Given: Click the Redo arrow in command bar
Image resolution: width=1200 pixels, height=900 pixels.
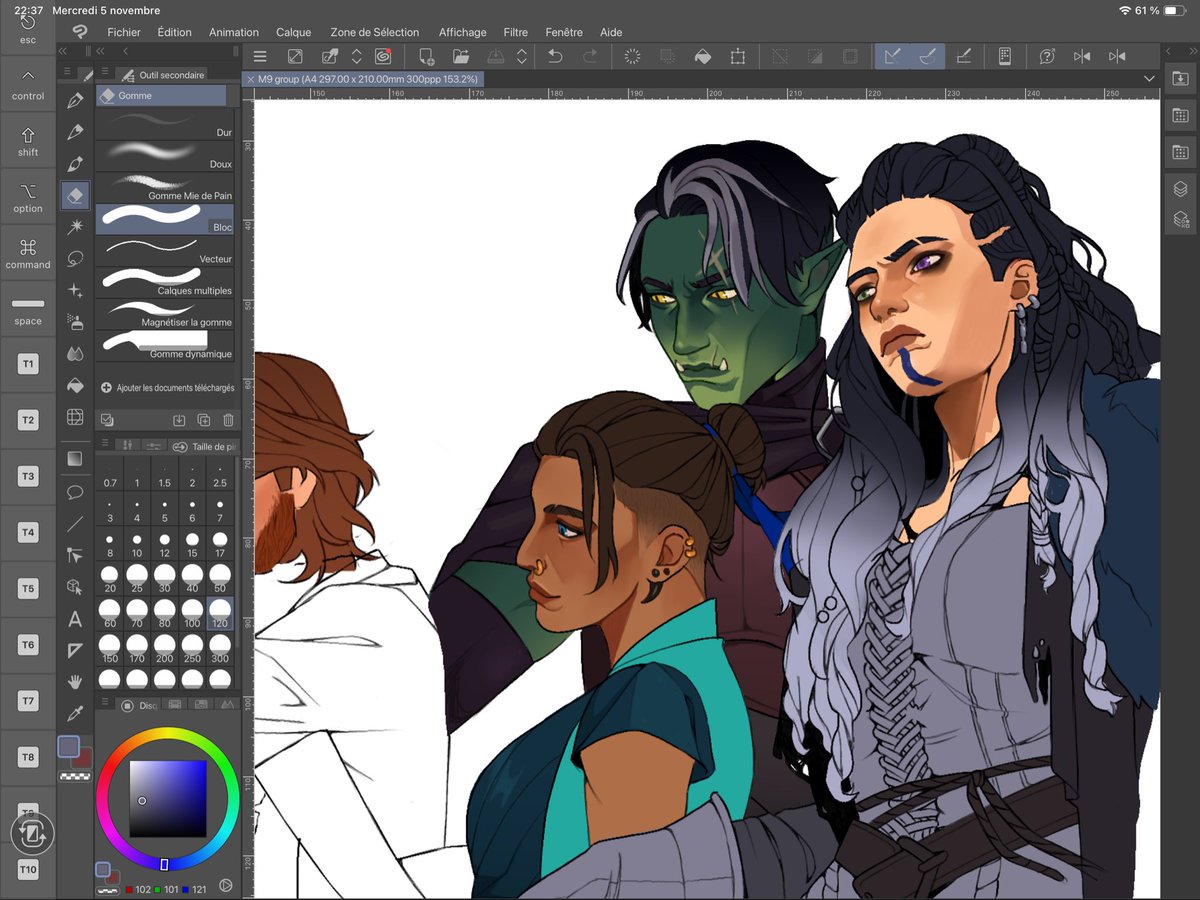Looking at the screenshot, I should [x=590, y=56].
